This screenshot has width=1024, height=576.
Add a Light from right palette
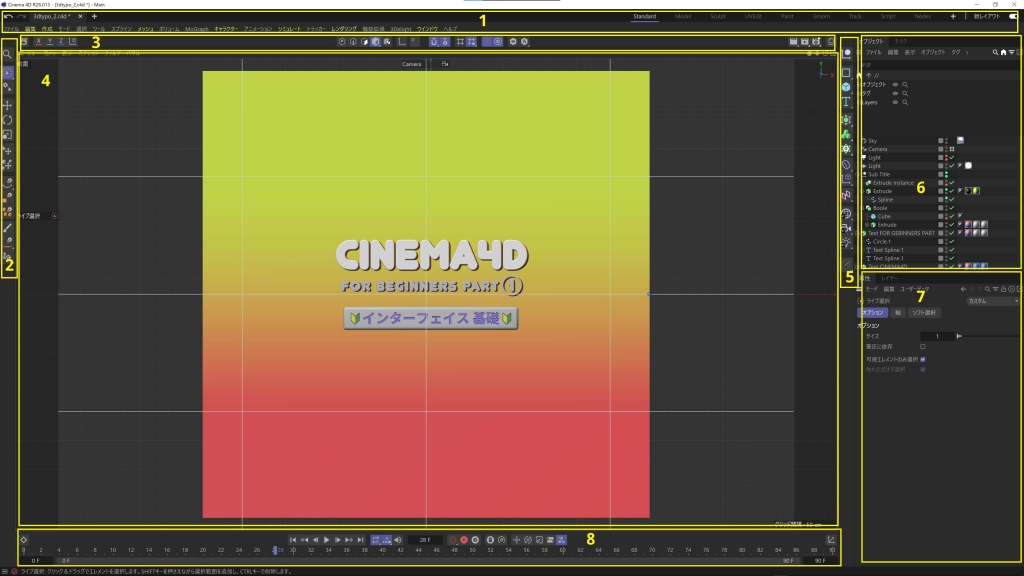[x=846, y=242]
